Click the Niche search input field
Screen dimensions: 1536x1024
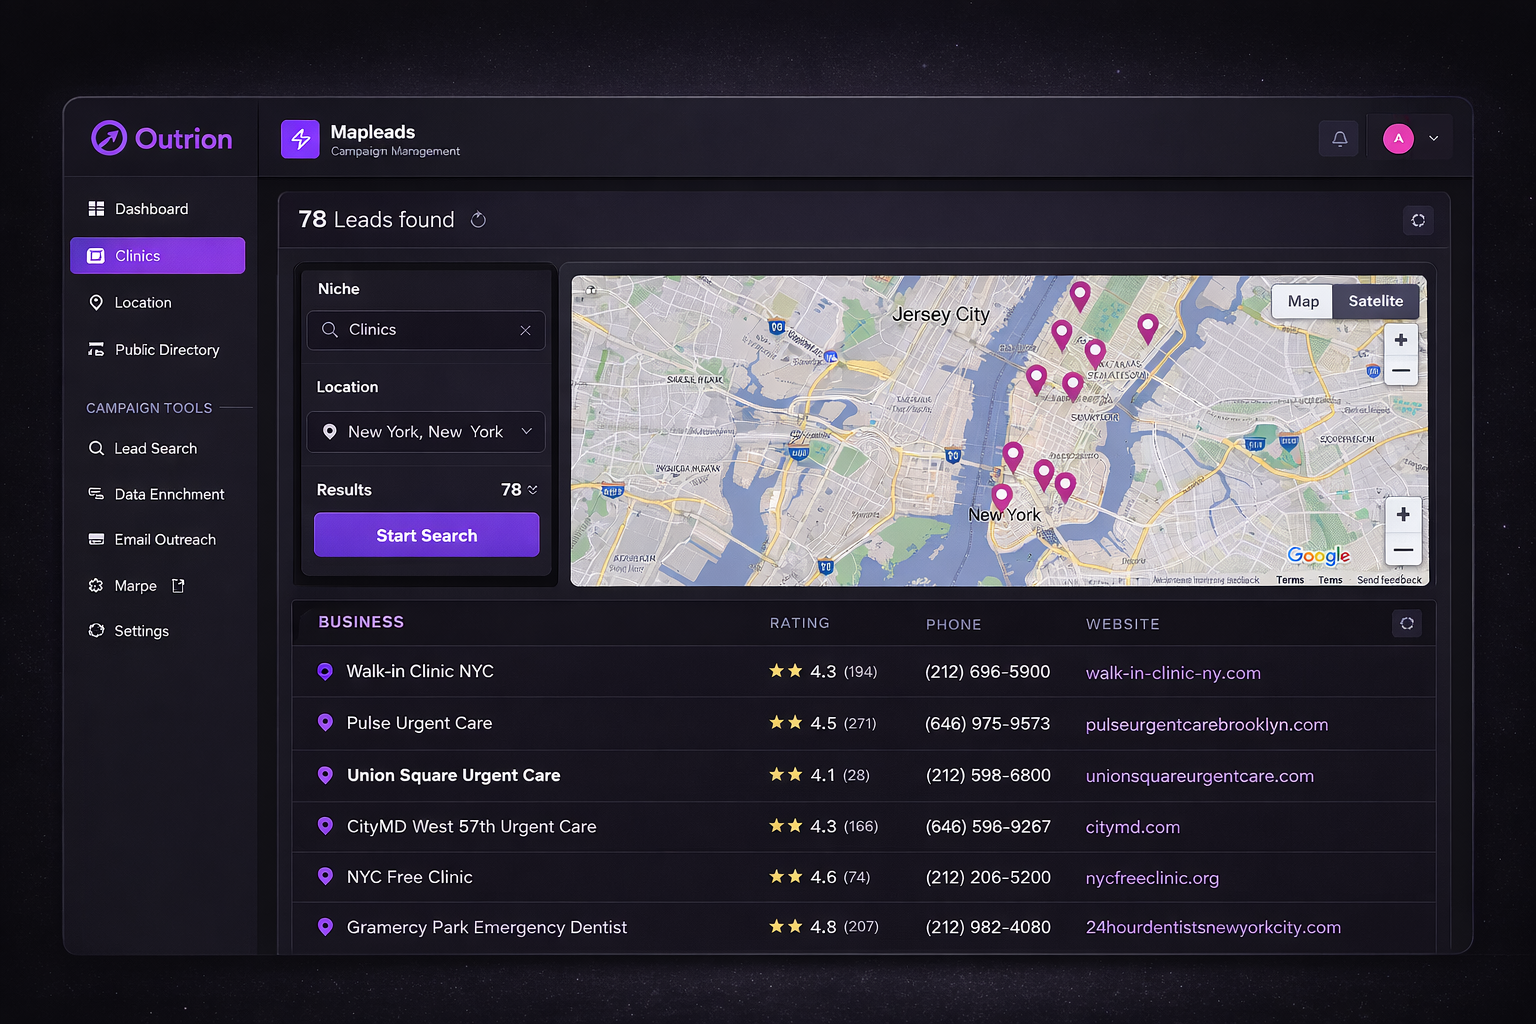(426, 330)
